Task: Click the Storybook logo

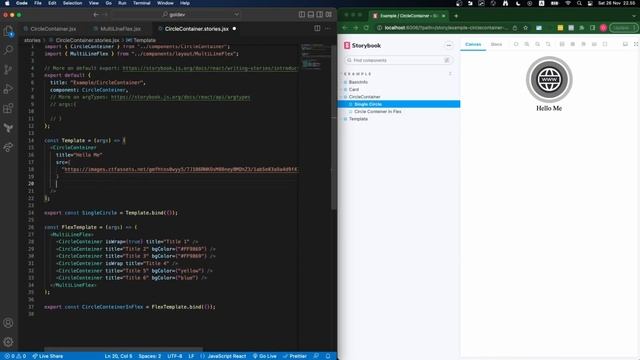Action: point(362,45)
